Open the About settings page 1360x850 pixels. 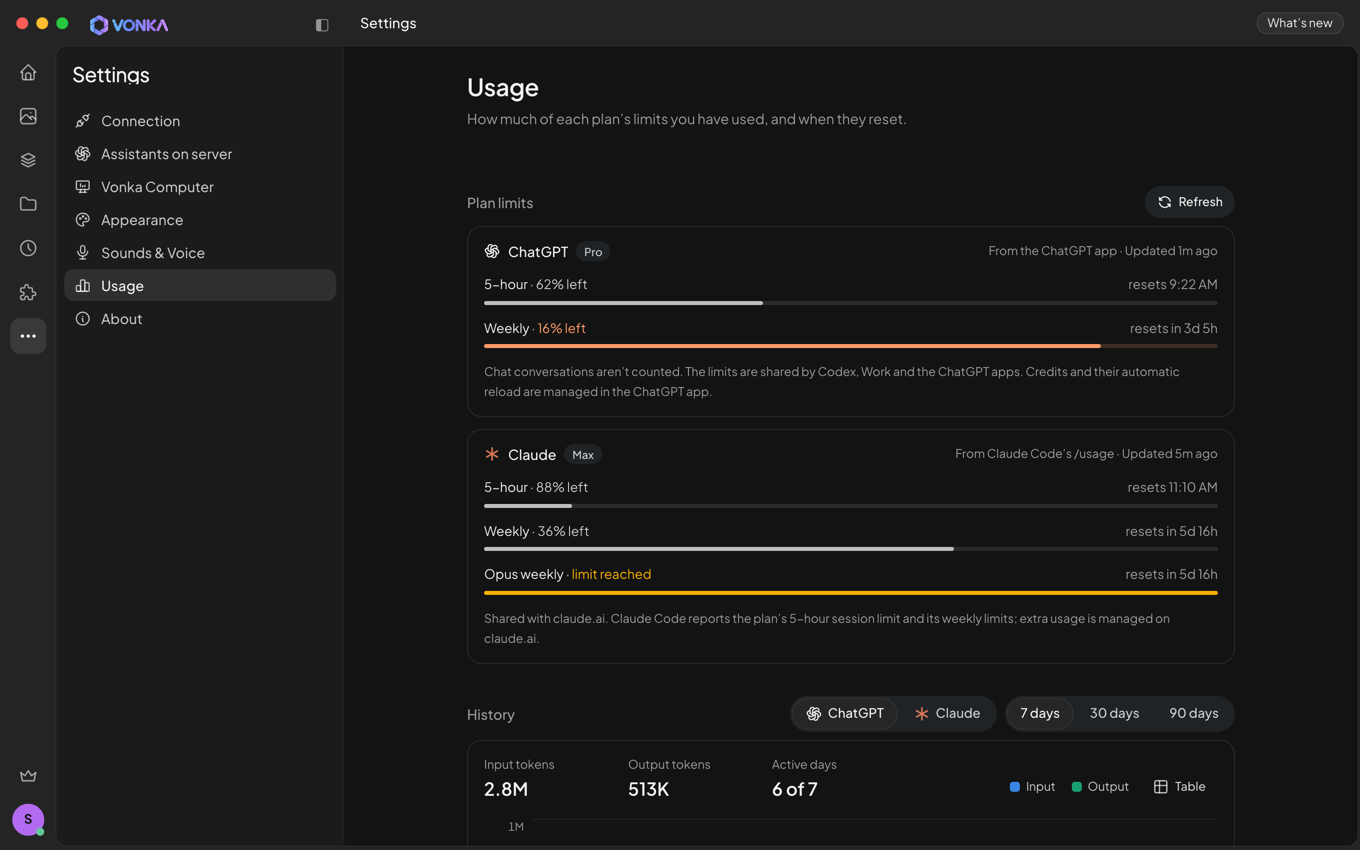[200, 319]
